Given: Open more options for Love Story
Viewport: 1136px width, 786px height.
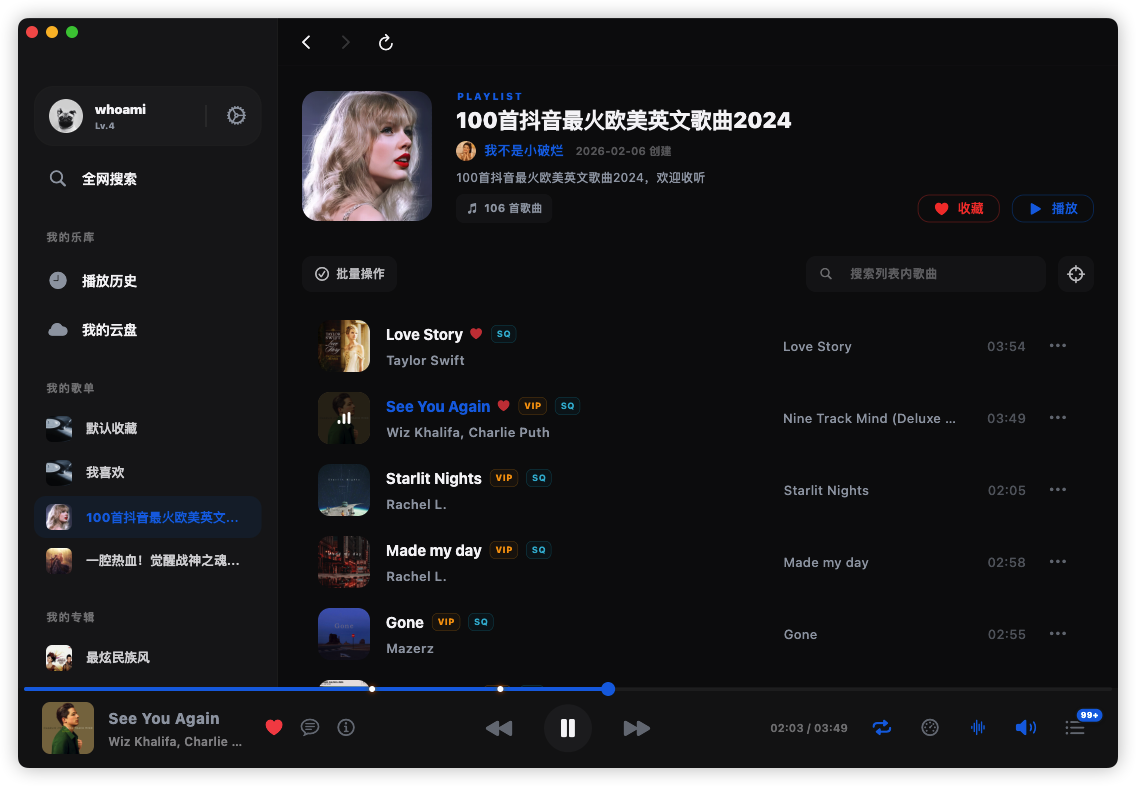Looking at the screenshot, I should [1058, 346].
